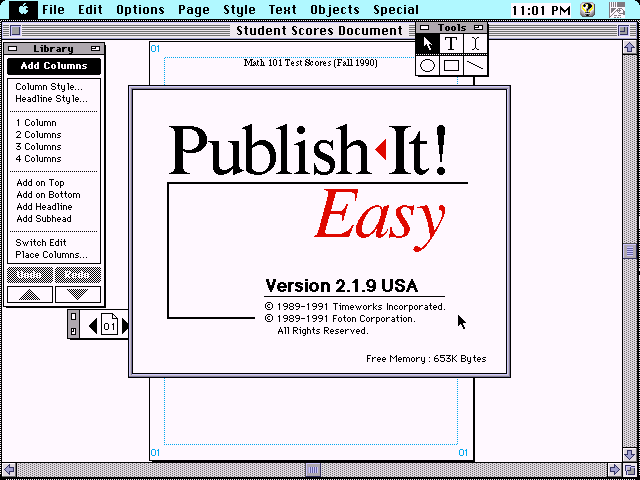Open the Options menu
Image resolution: width=640 pixels, height=480 pixels.
tap(140, 9)
